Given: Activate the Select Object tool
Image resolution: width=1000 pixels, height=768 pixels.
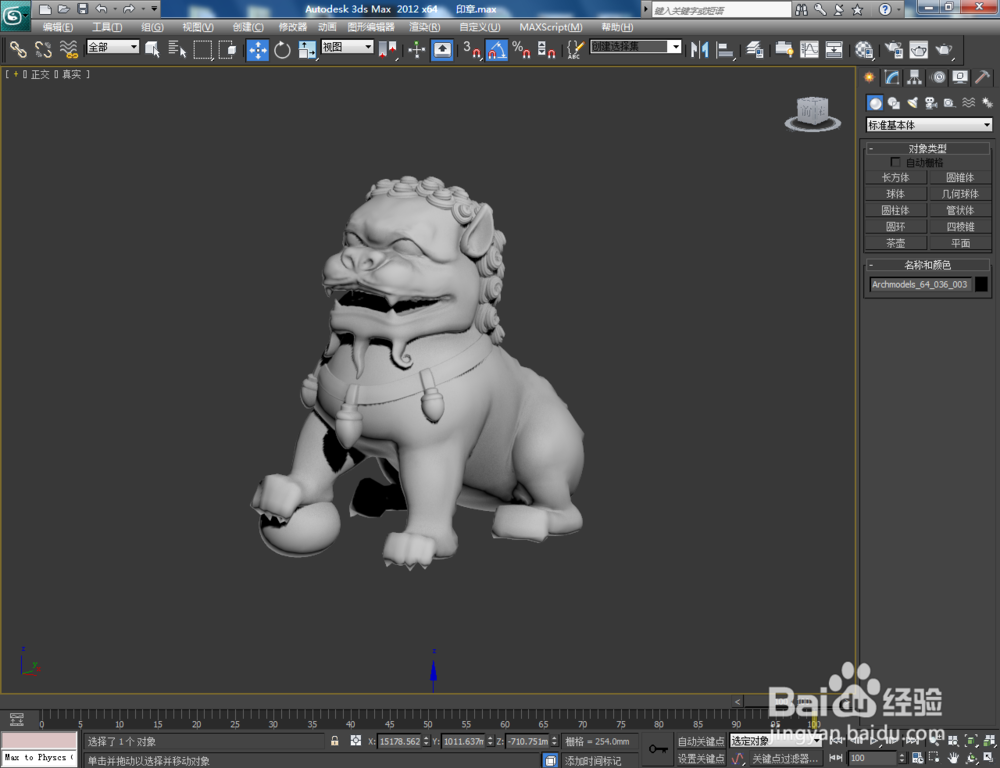Looking at the screenshot, I should [152, 50].
